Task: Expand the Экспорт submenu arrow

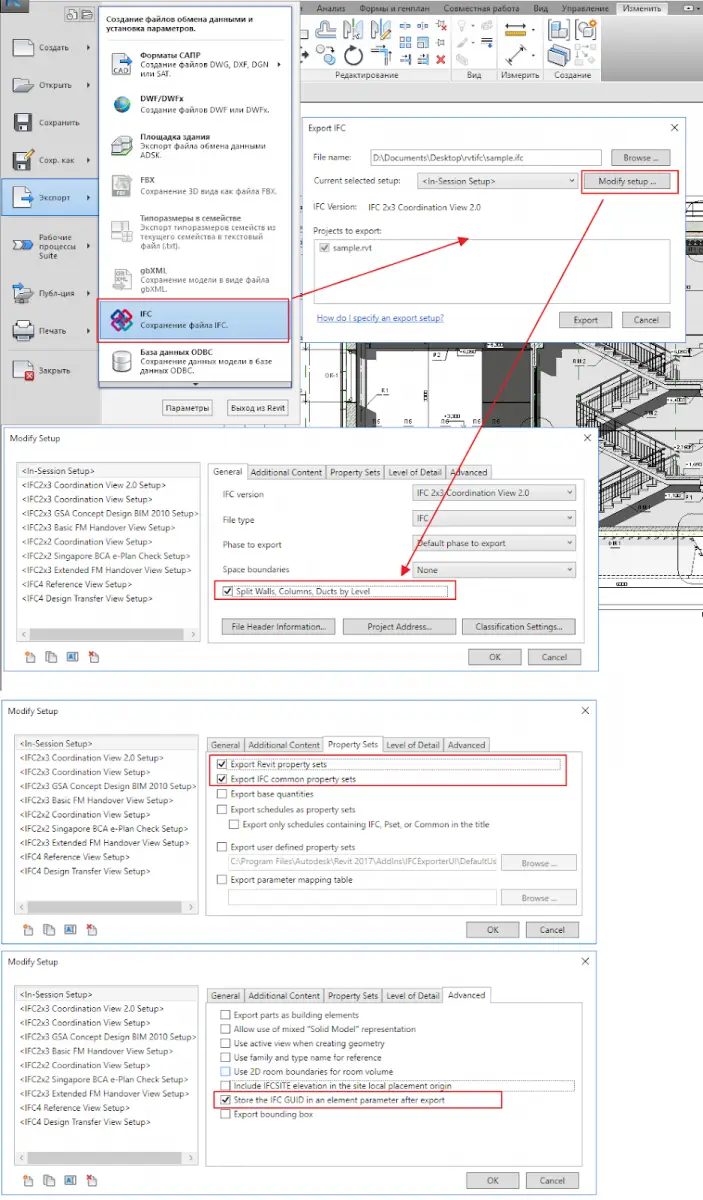Action: click(89, 198)
